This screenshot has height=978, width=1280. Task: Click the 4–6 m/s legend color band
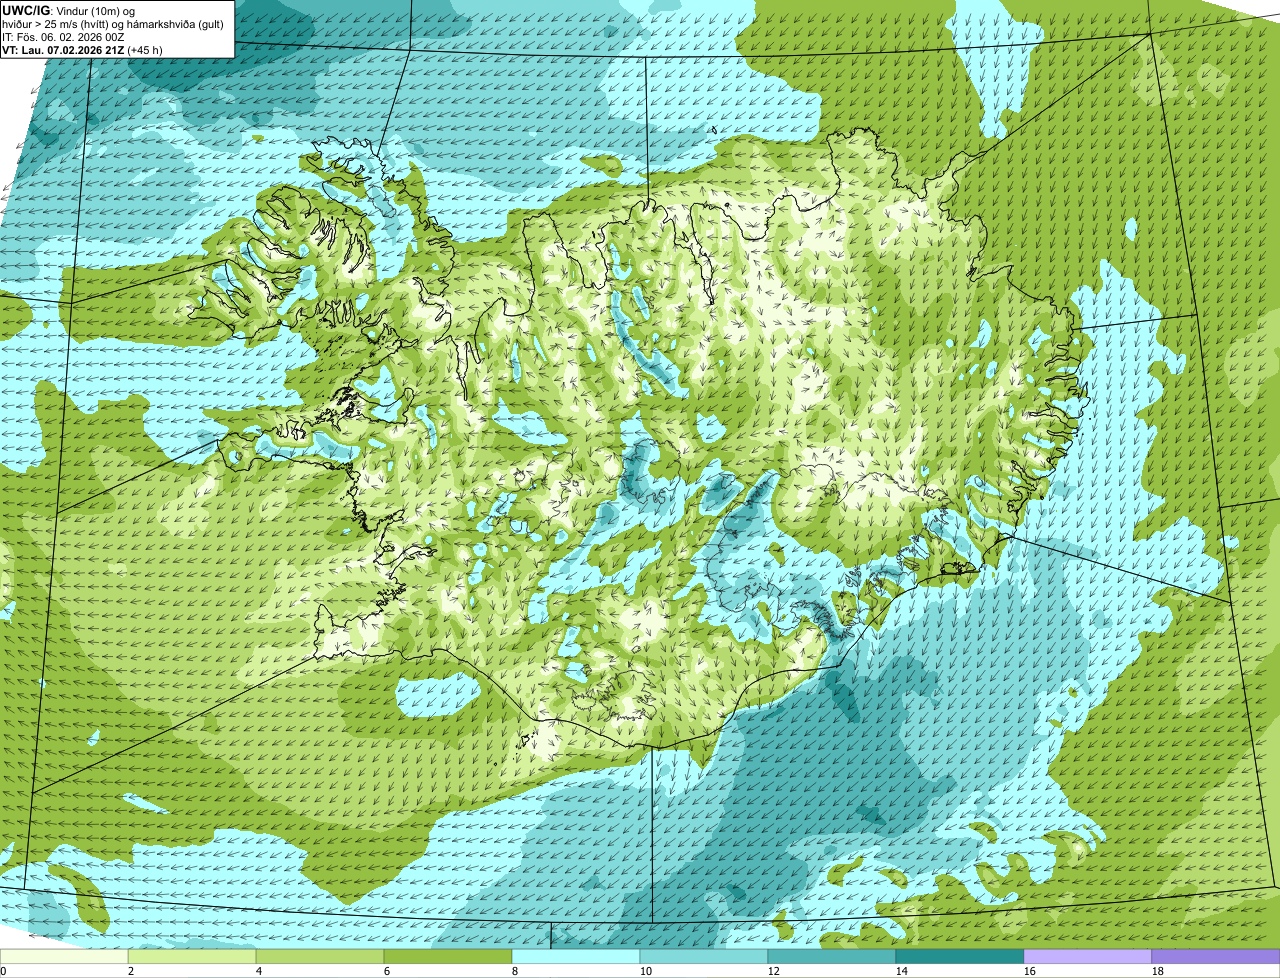point(320,957)
